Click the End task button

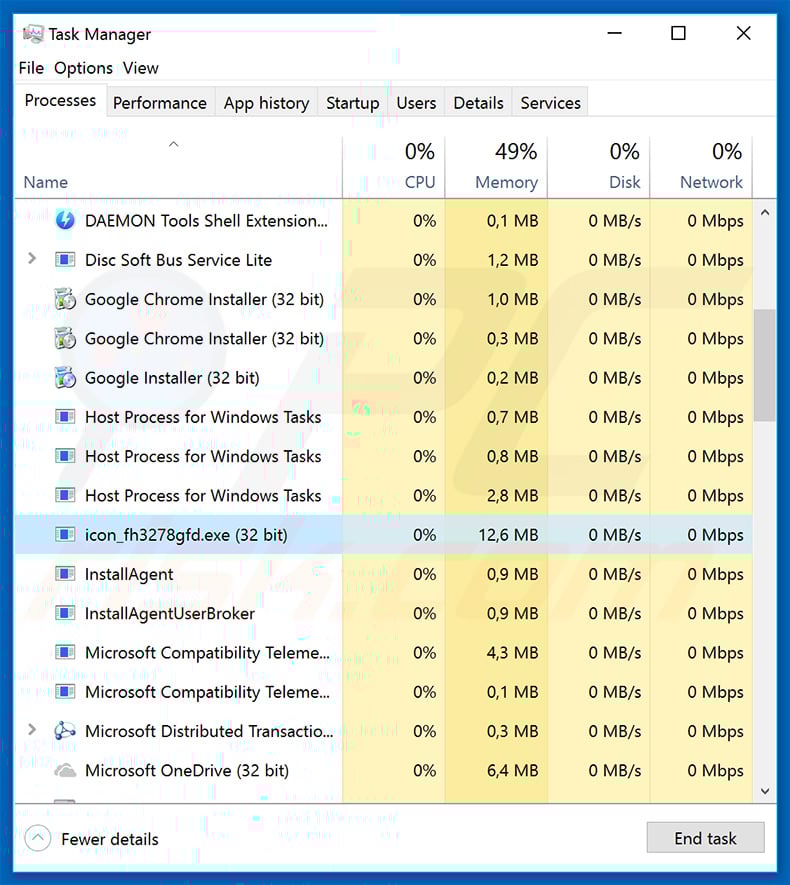click(705, 838)
